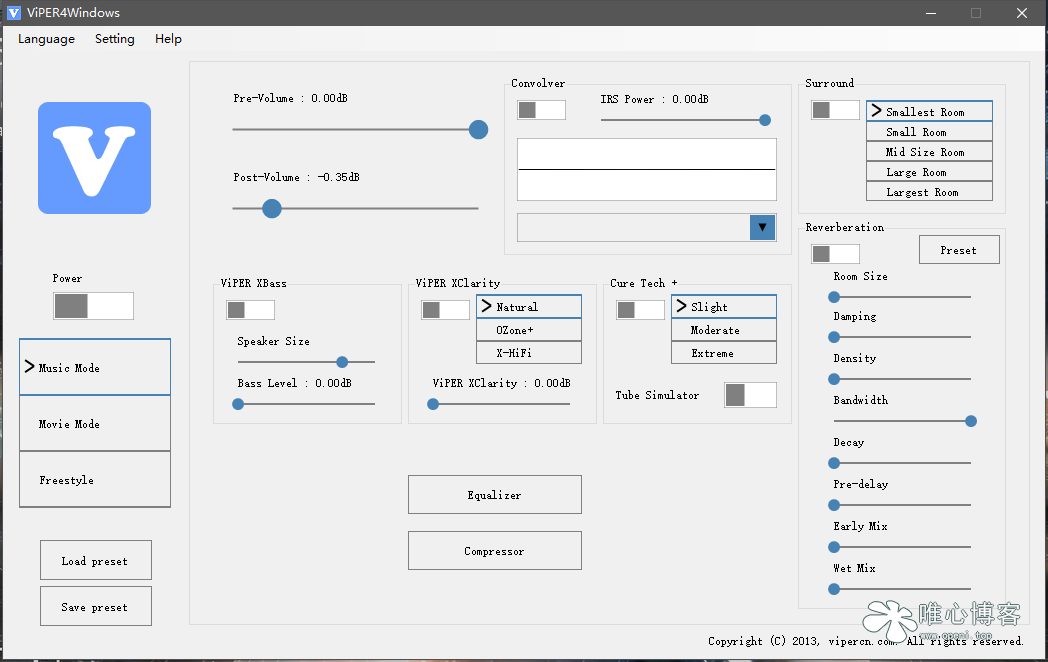
Task: Turn on the Surround switch
Action: coord(835,110)
